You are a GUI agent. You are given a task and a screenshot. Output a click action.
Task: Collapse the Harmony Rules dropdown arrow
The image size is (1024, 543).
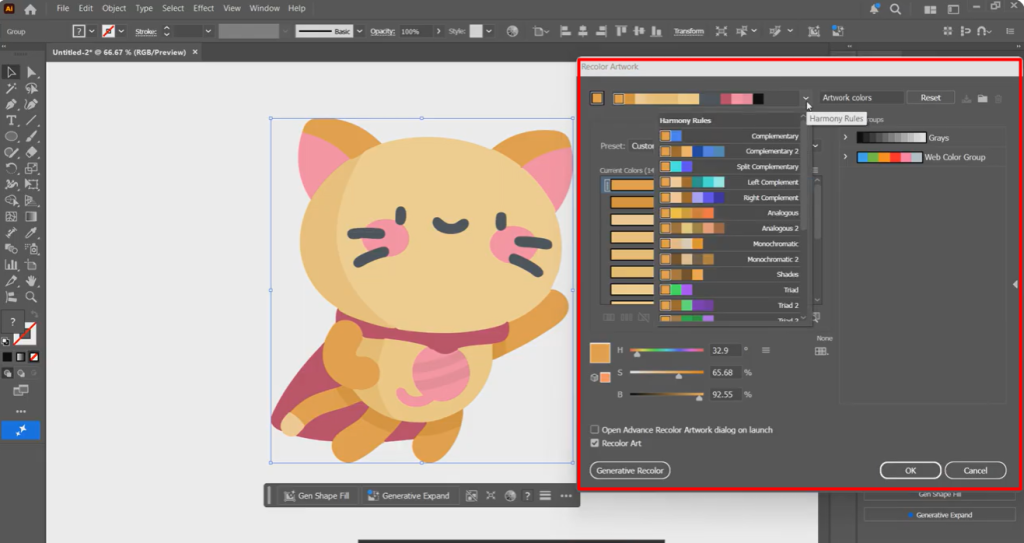click(806, 99)
